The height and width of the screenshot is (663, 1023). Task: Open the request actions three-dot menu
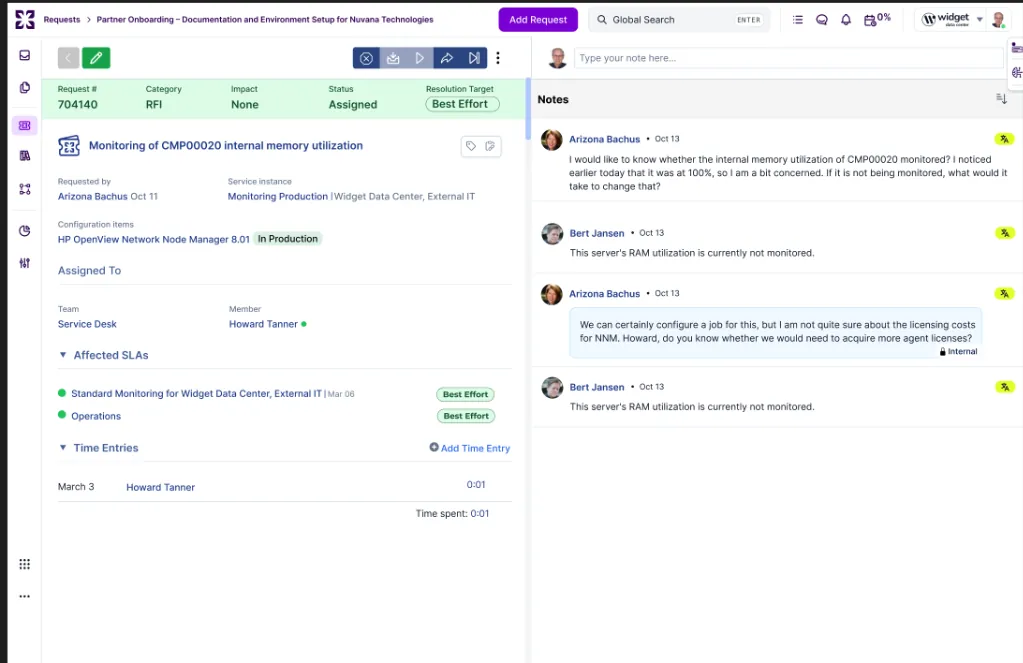click(x=498, y=58)
